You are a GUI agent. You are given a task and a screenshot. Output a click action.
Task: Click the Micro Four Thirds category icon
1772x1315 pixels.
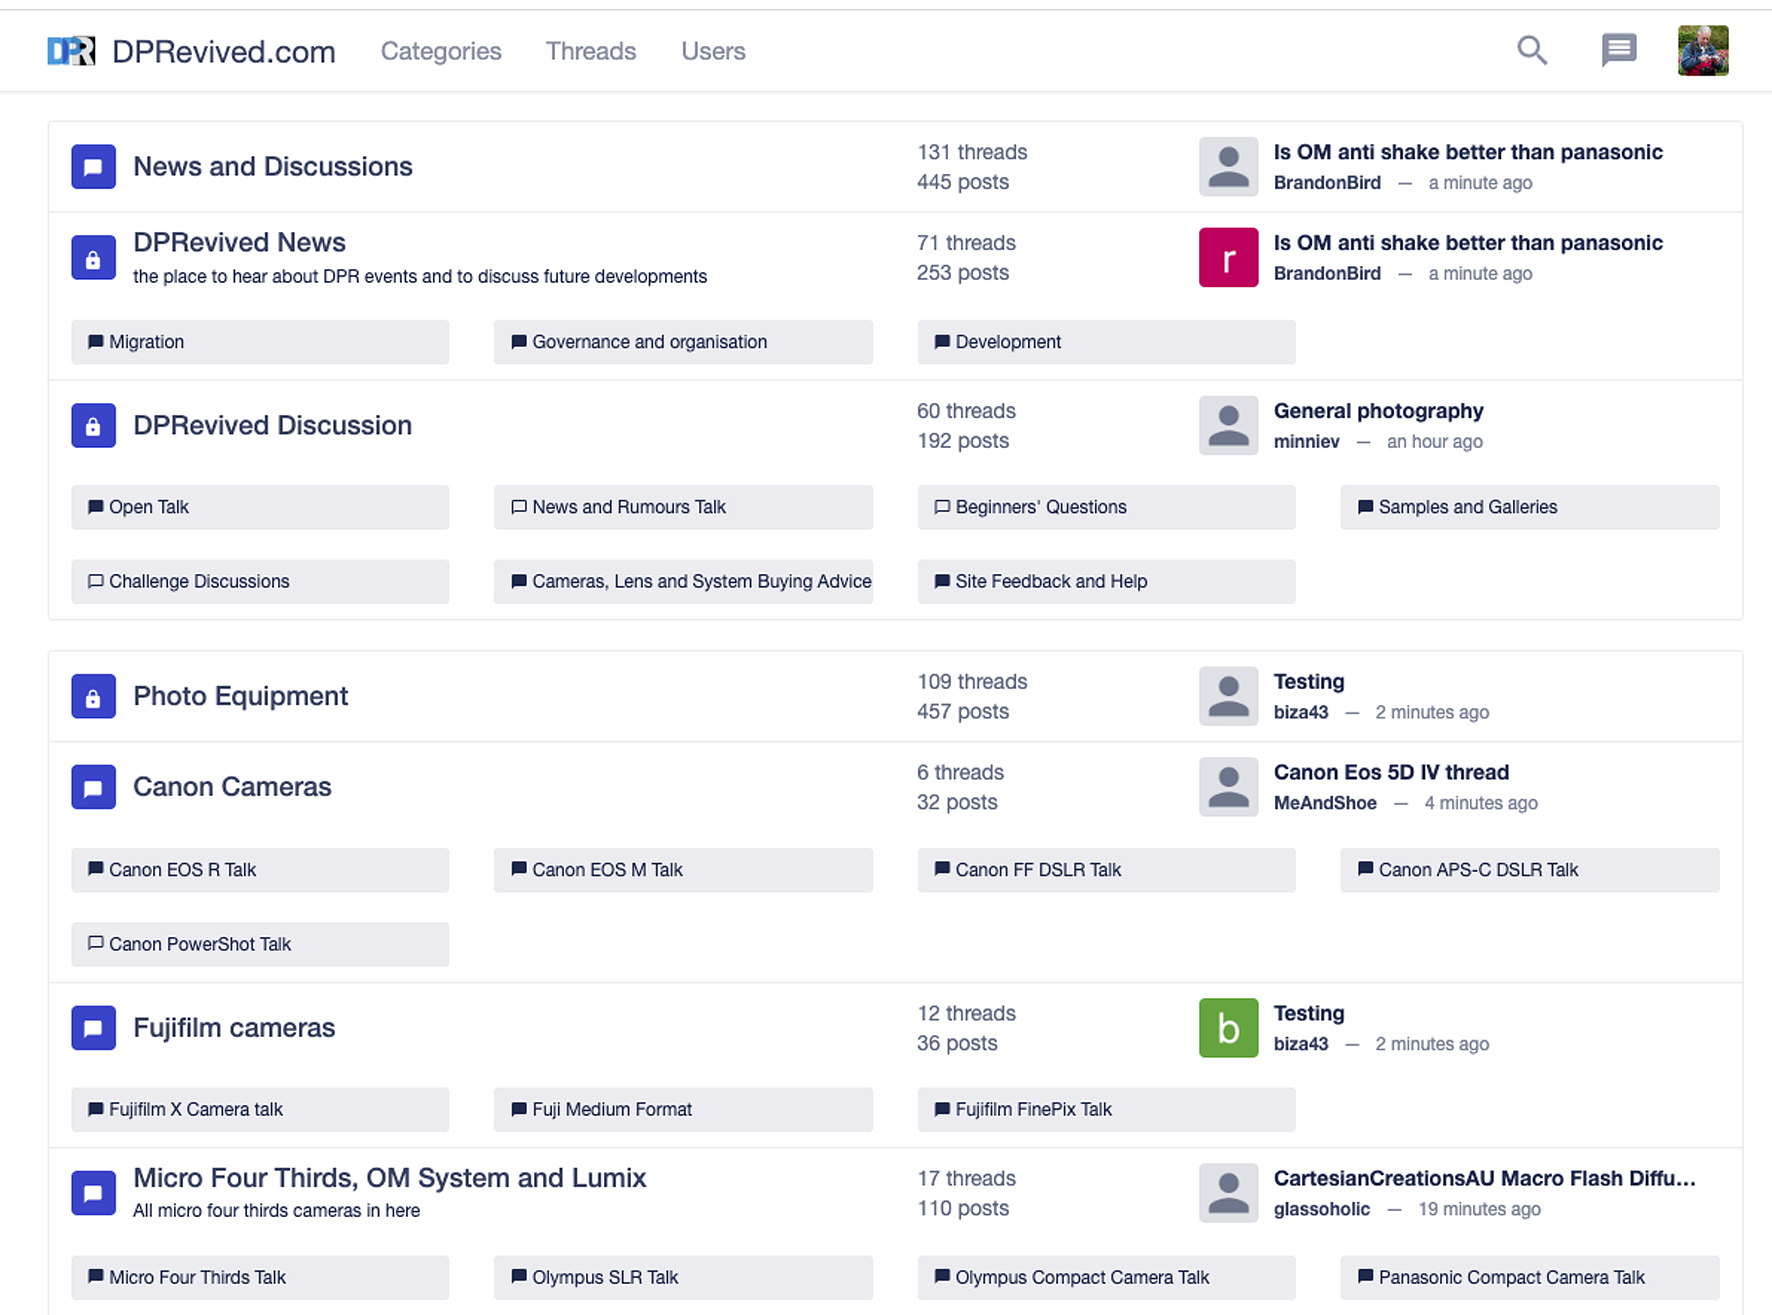coord(93,1193)
